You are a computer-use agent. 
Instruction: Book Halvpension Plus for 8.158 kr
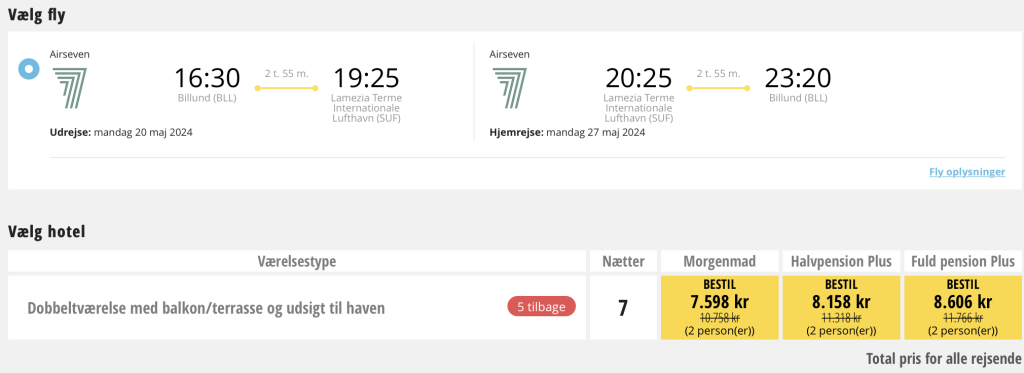point(841,308)
